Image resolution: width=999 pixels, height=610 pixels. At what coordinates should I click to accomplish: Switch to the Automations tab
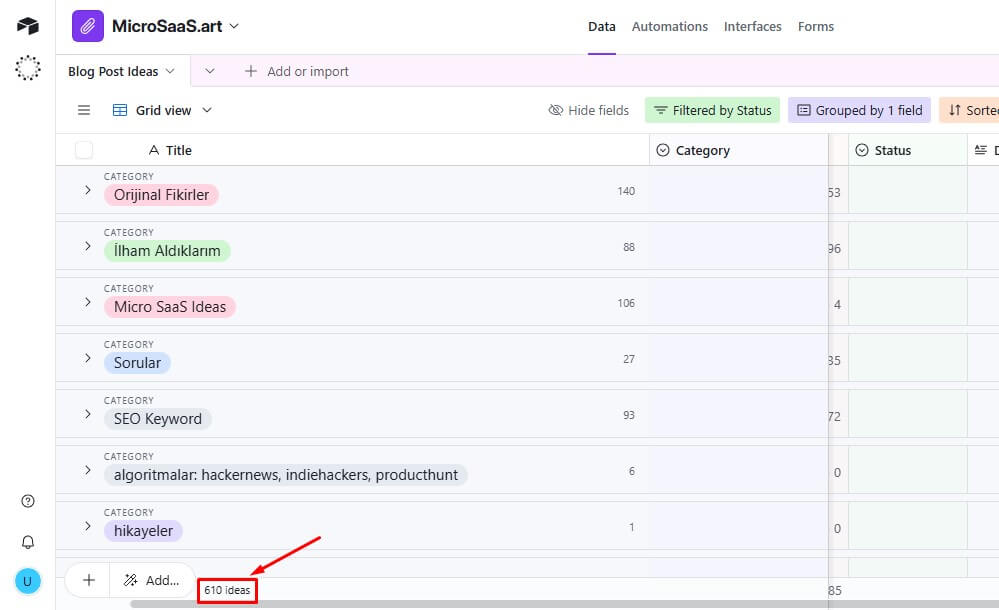tap(669, 27)
